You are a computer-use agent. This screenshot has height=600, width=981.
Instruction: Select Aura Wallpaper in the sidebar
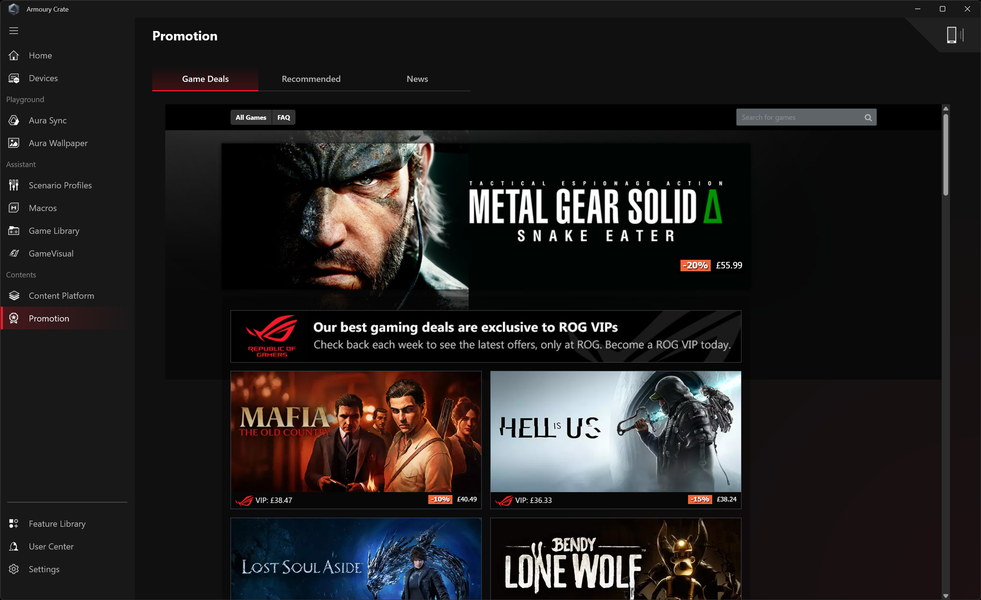[68, 143]
